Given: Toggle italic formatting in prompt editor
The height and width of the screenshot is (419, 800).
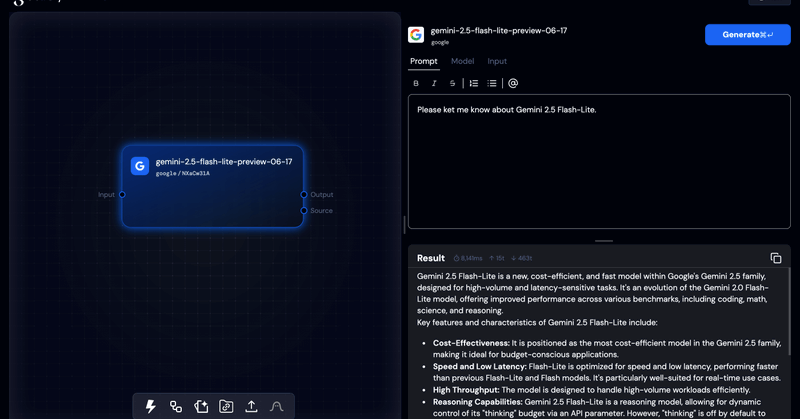Looking at the screenshot, I should (x=434, y=83).
